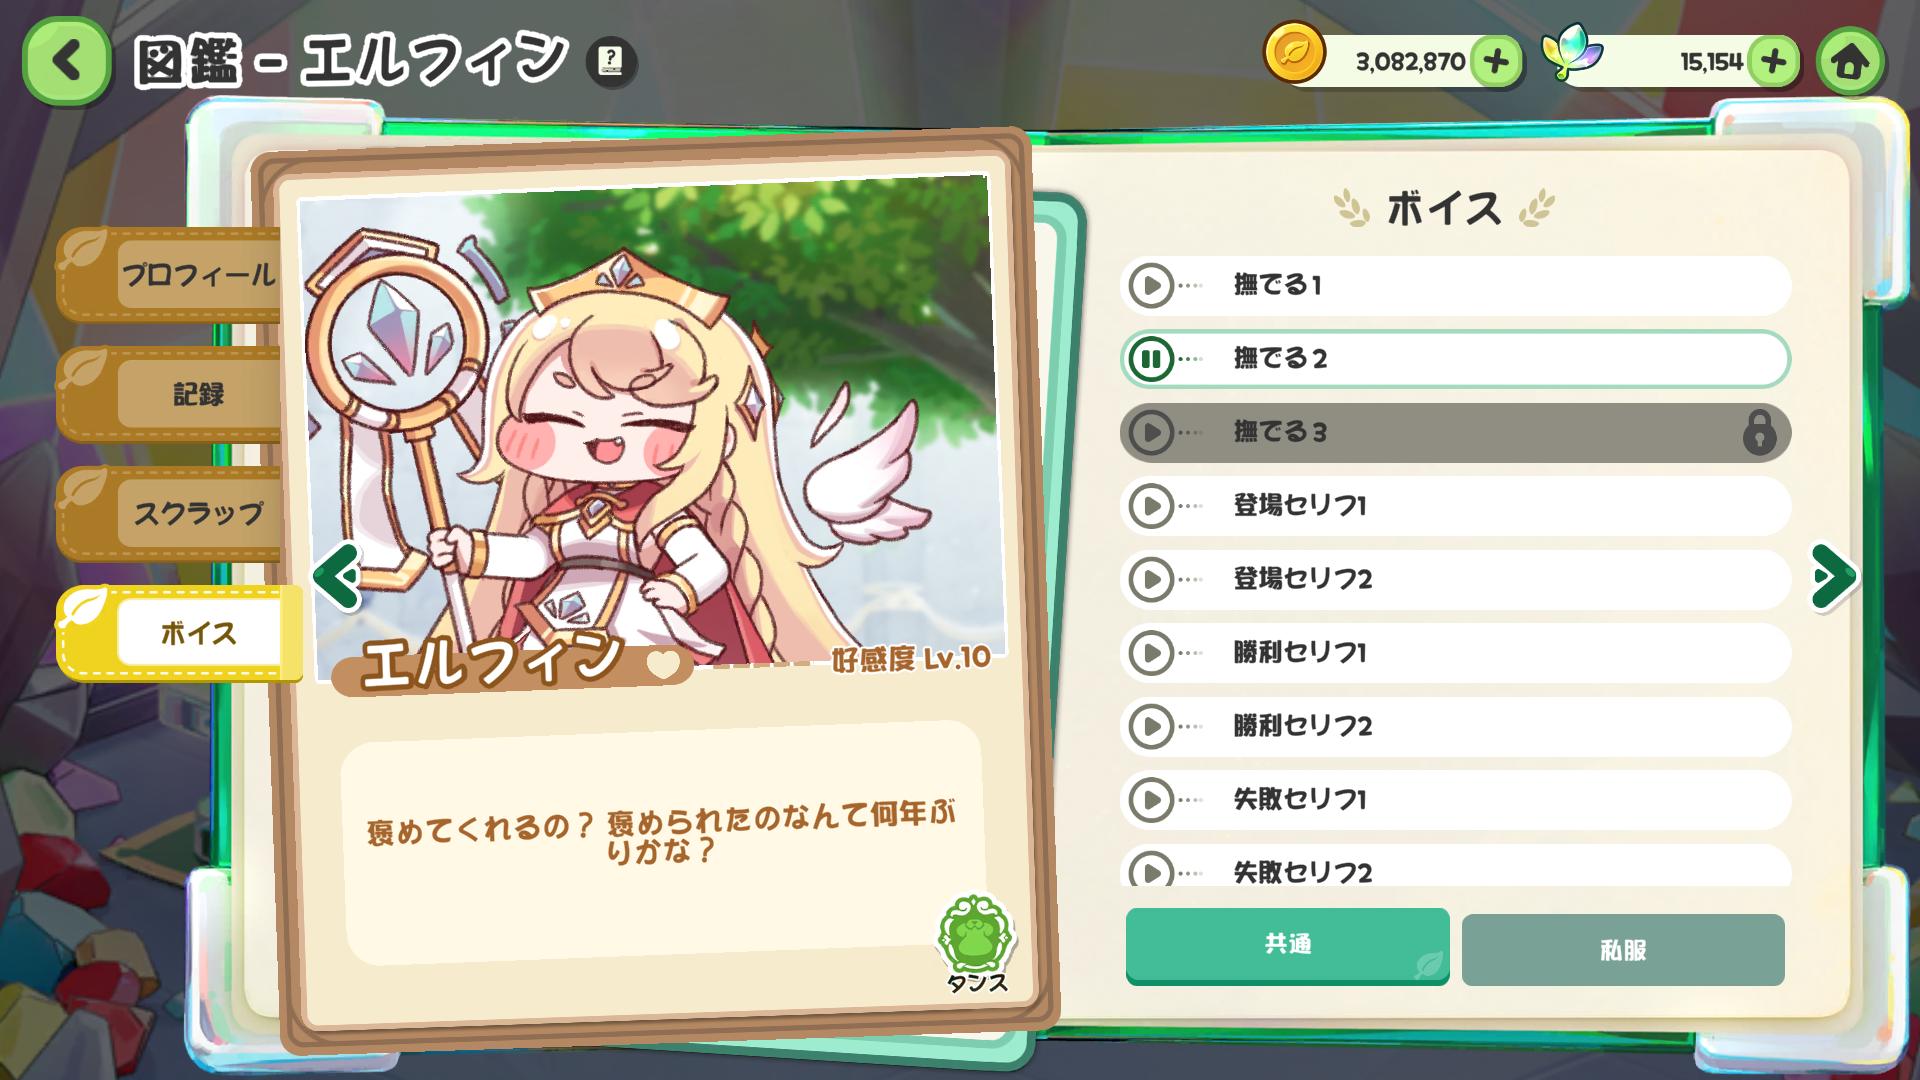Show the next character with right chevron
The width and height of the screenshot is (1920, 1080).
coord(1834,577)
